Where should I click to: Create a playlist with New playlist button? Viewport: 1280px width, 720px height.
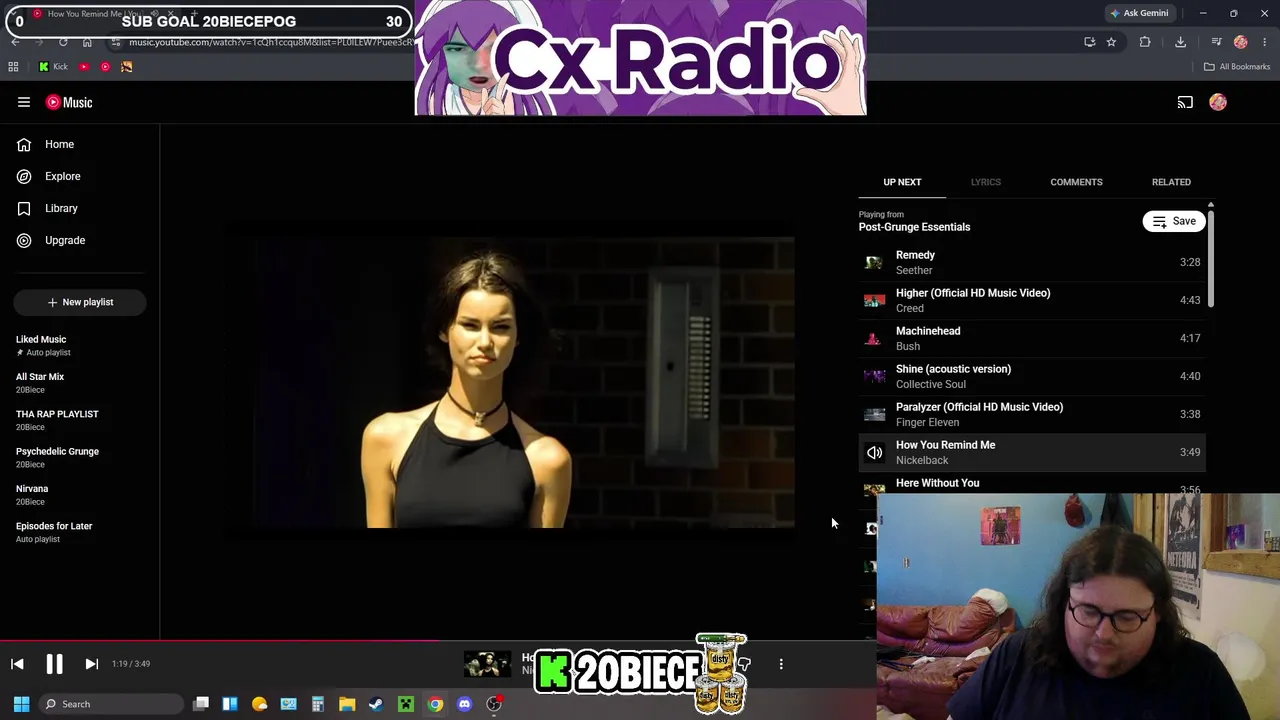pyautogui.click(x=80, y=302)
